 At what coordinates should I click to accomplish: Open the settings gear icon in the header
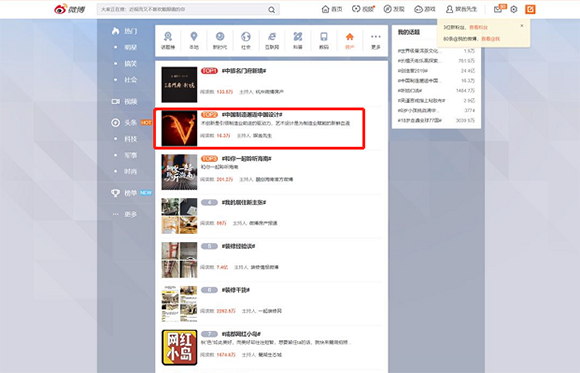pyautogui.click(x=514, y=9)
